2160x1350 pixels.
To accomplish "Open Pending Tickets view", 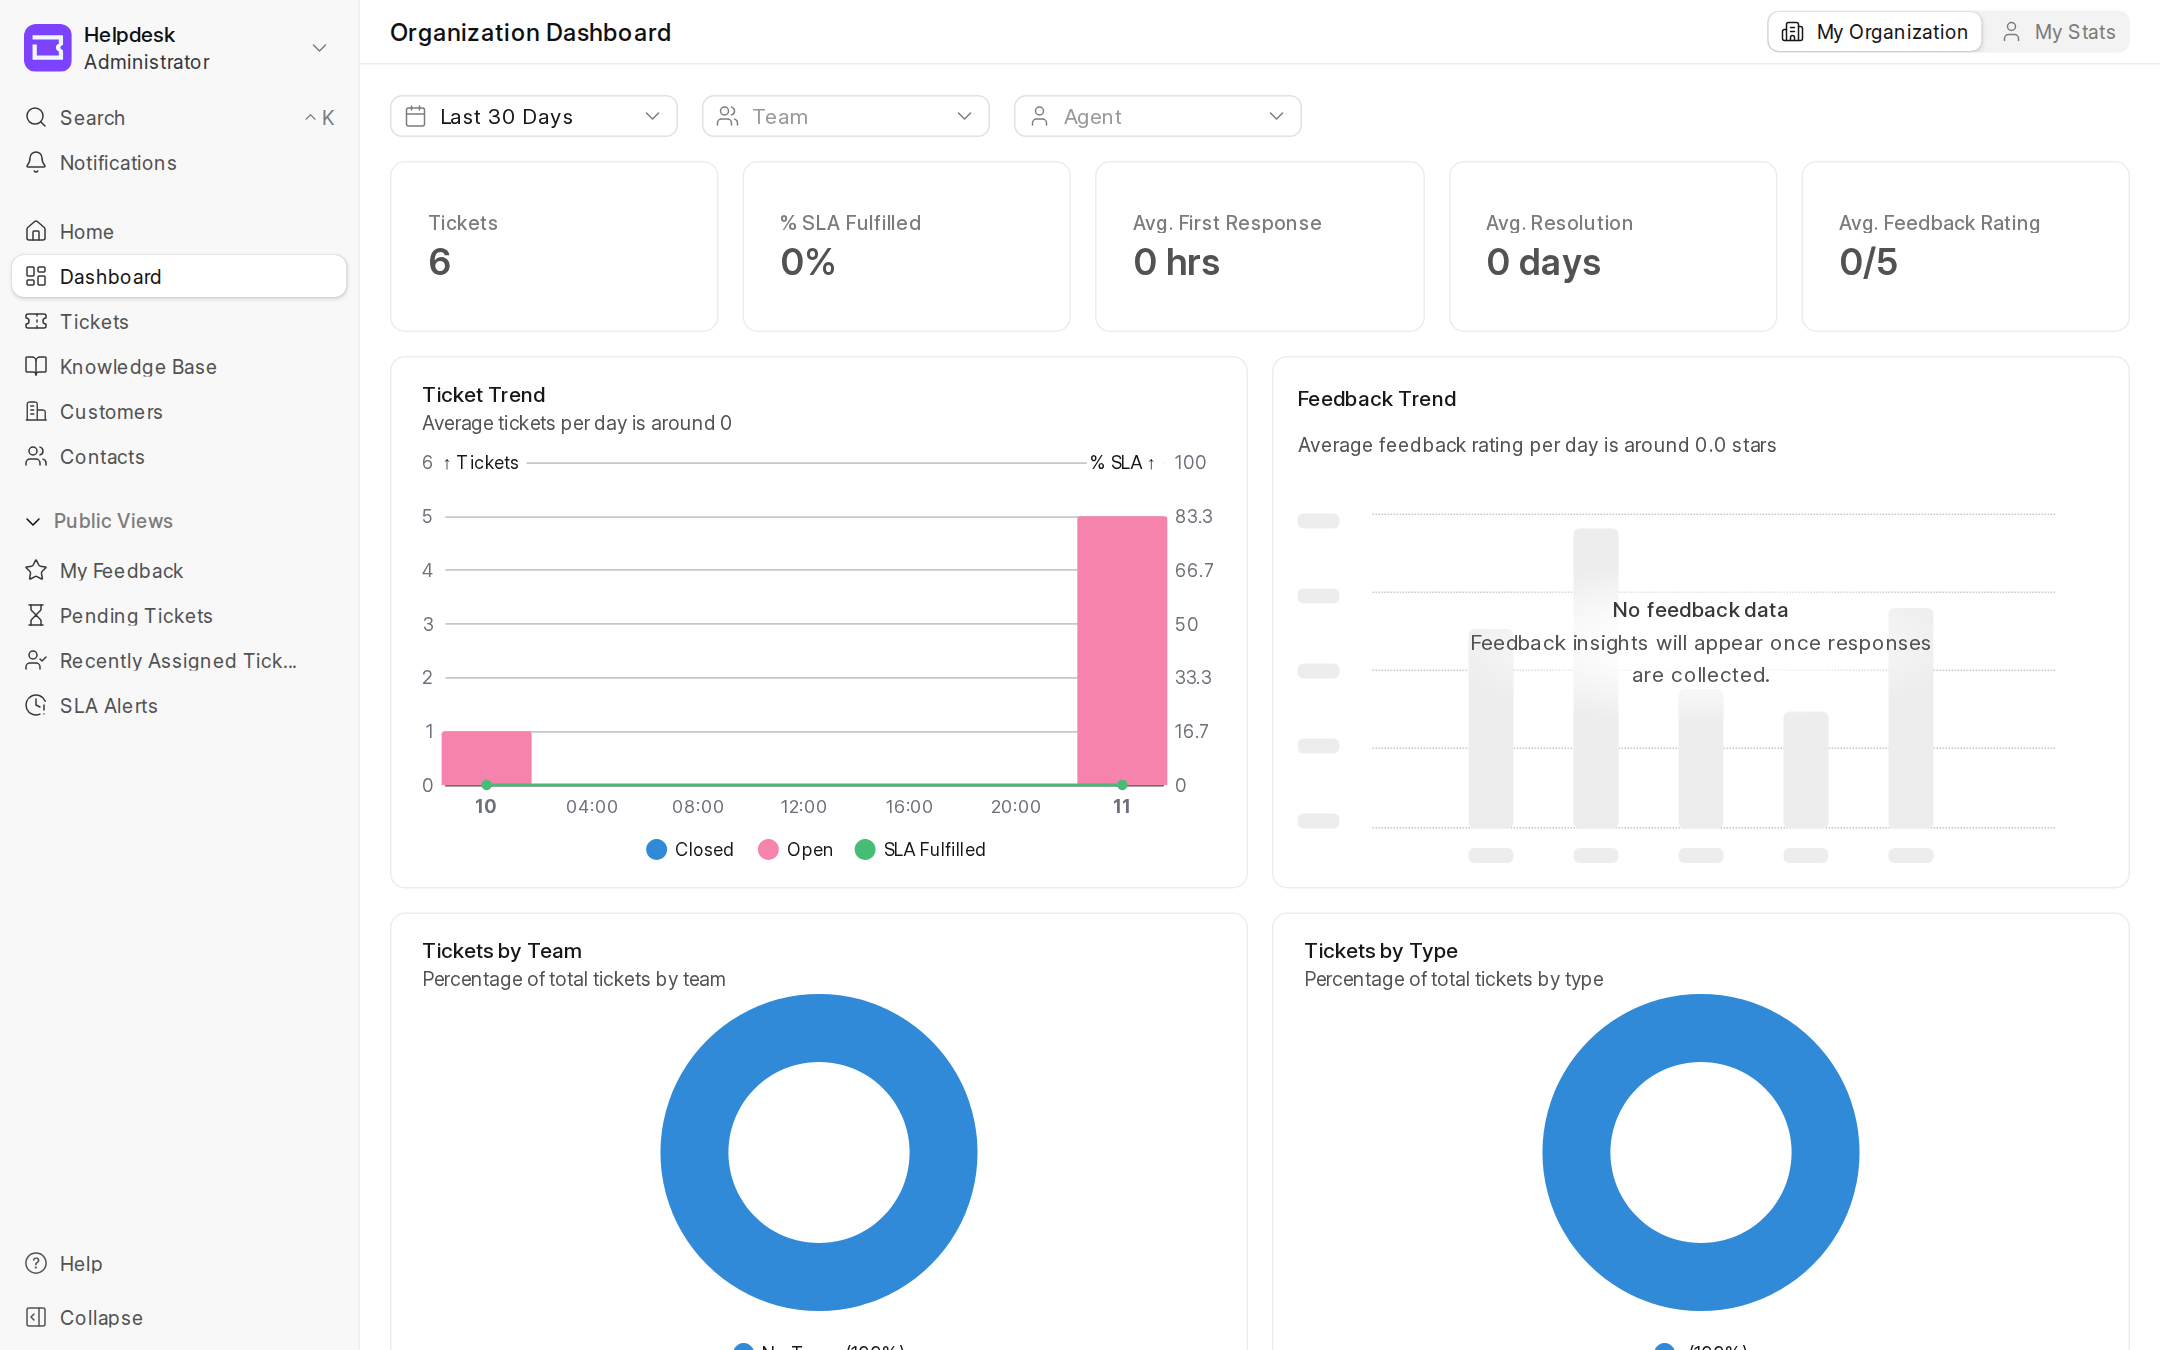I will [179, 615].
